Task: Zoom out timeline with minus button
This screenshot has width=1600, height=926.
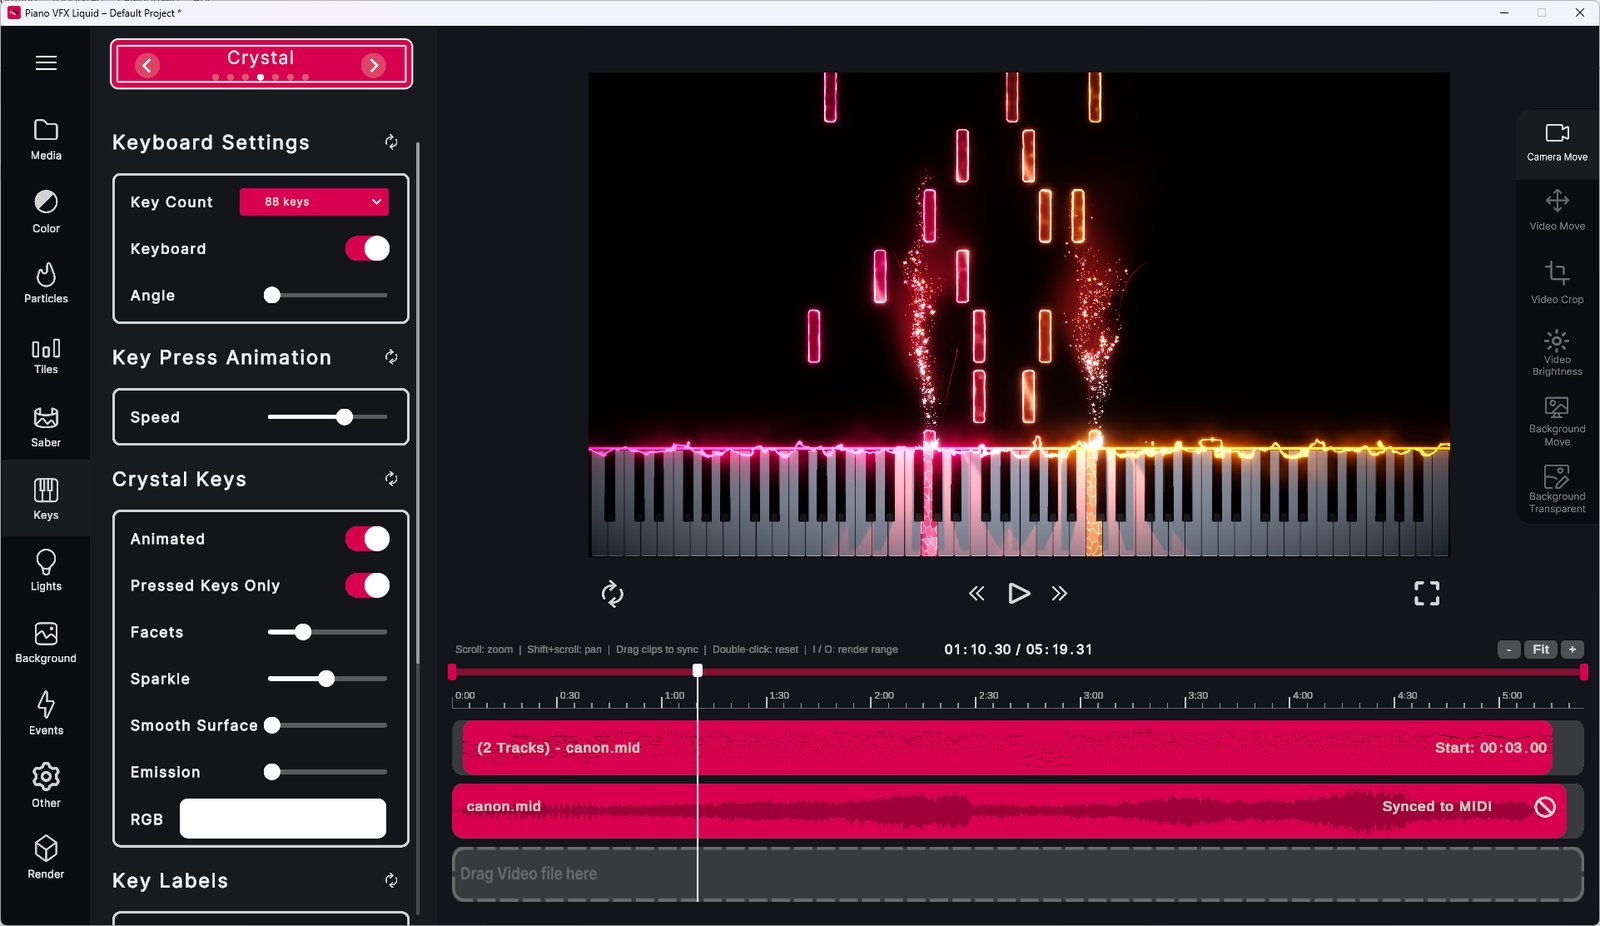Action: point(1509,650)
